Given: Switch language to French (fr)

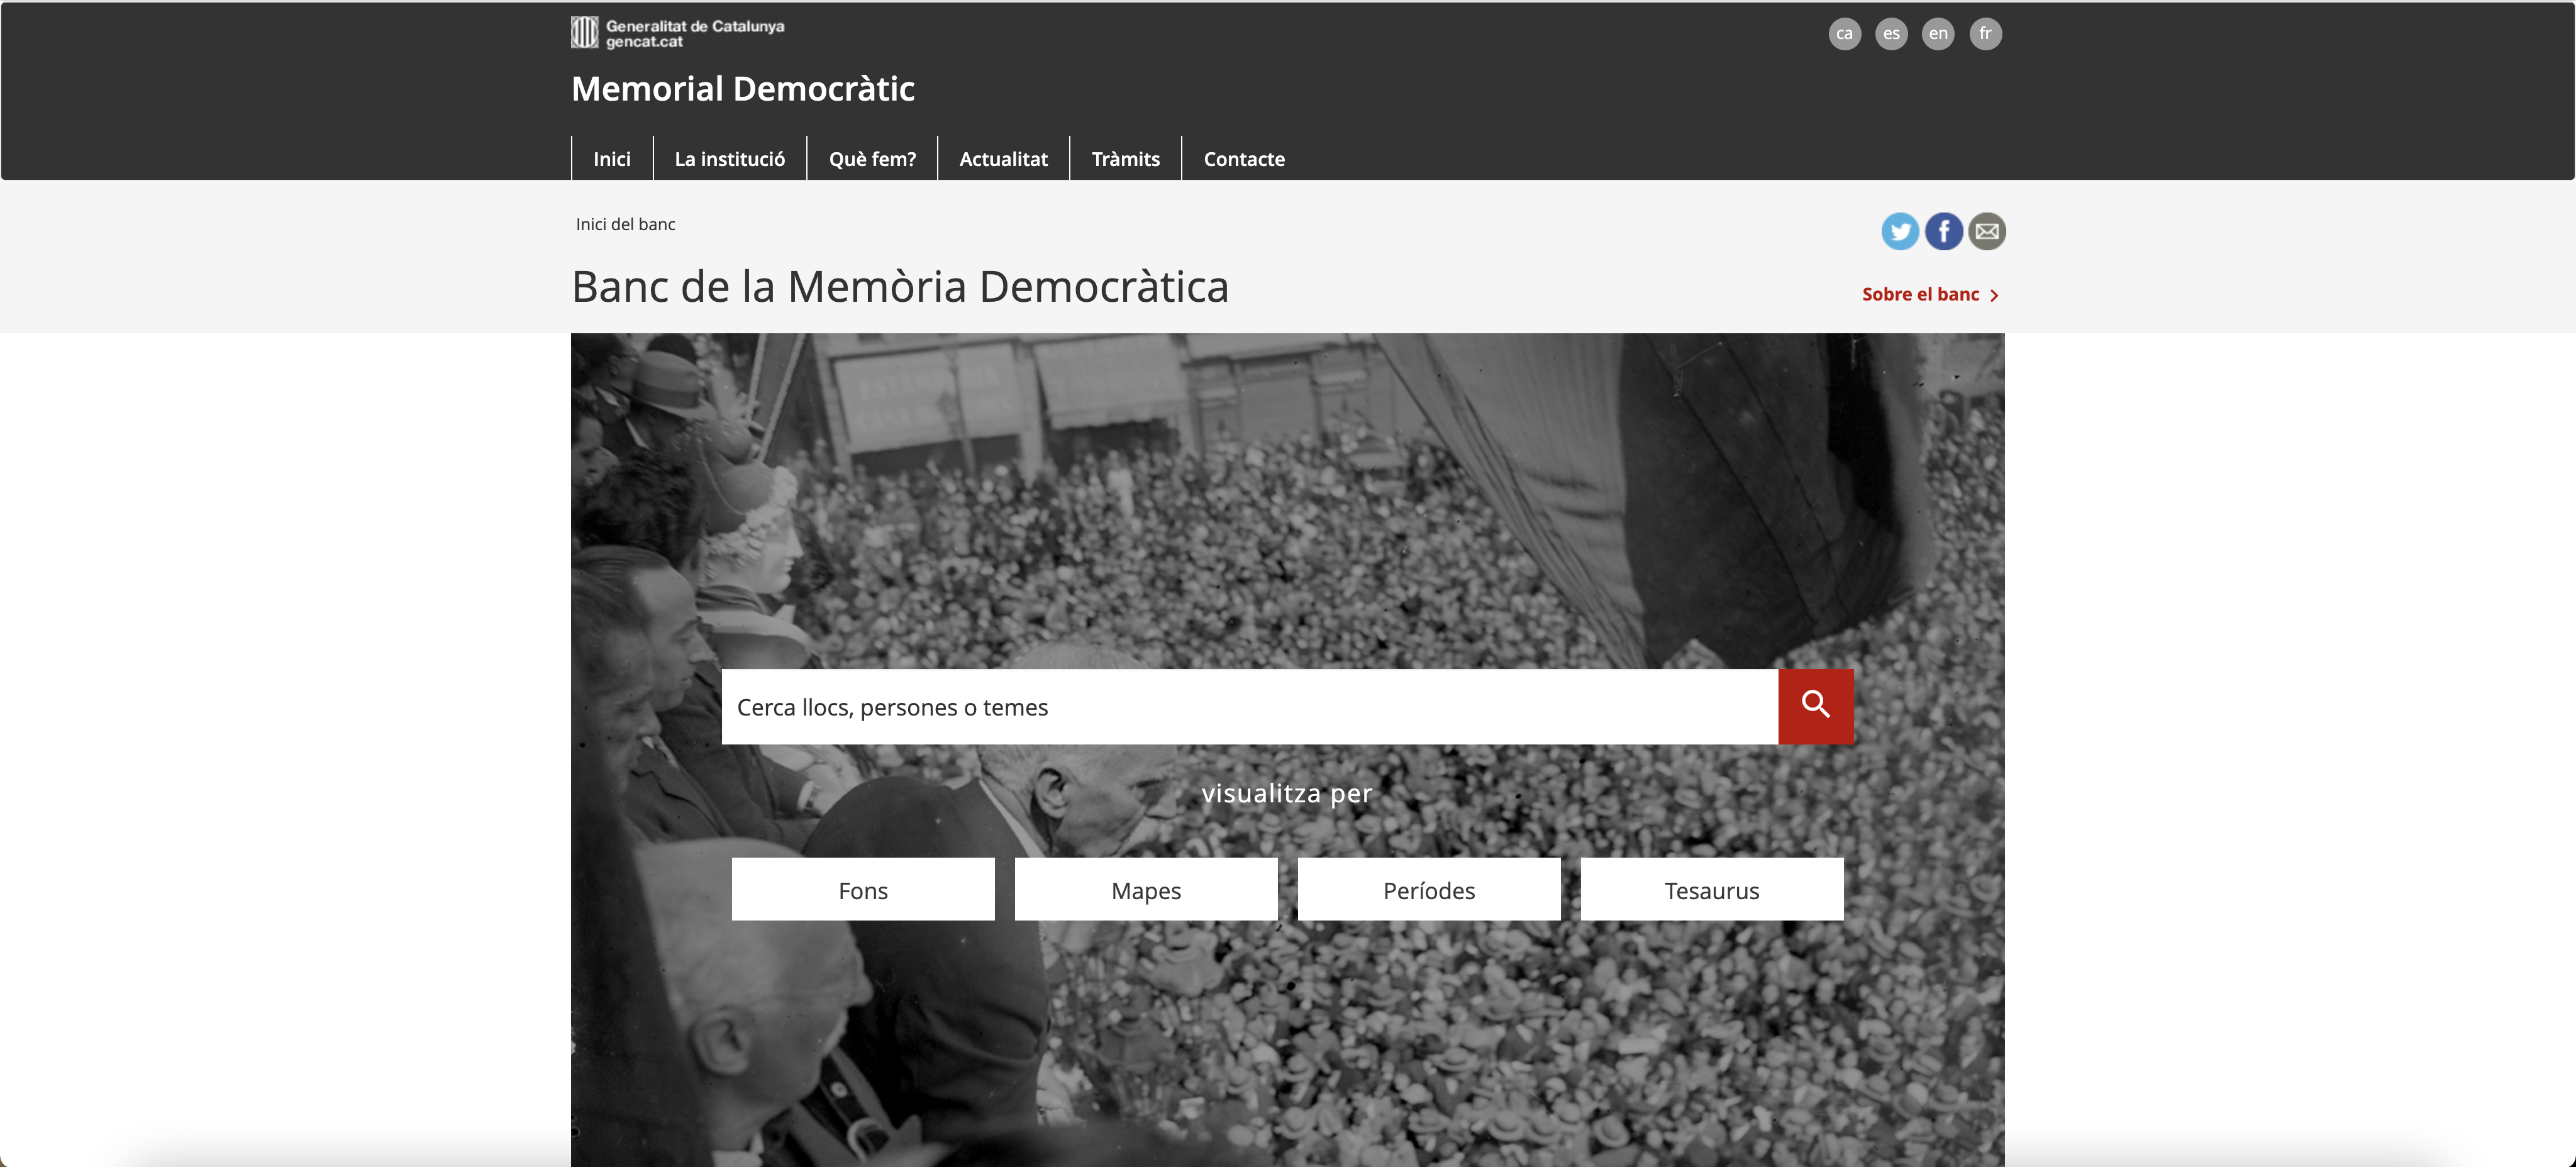Looking at the screenshot, I should [x=1985, y=33].
